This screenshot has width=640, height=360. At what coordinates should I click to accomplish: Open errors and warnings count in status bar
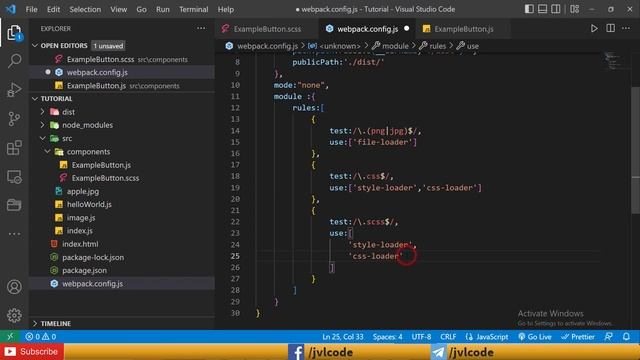[40, 337]
